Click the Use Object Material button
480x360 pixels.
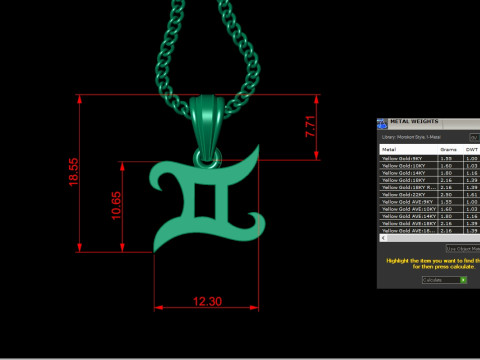pyautogui.click(x=463, y=249)
